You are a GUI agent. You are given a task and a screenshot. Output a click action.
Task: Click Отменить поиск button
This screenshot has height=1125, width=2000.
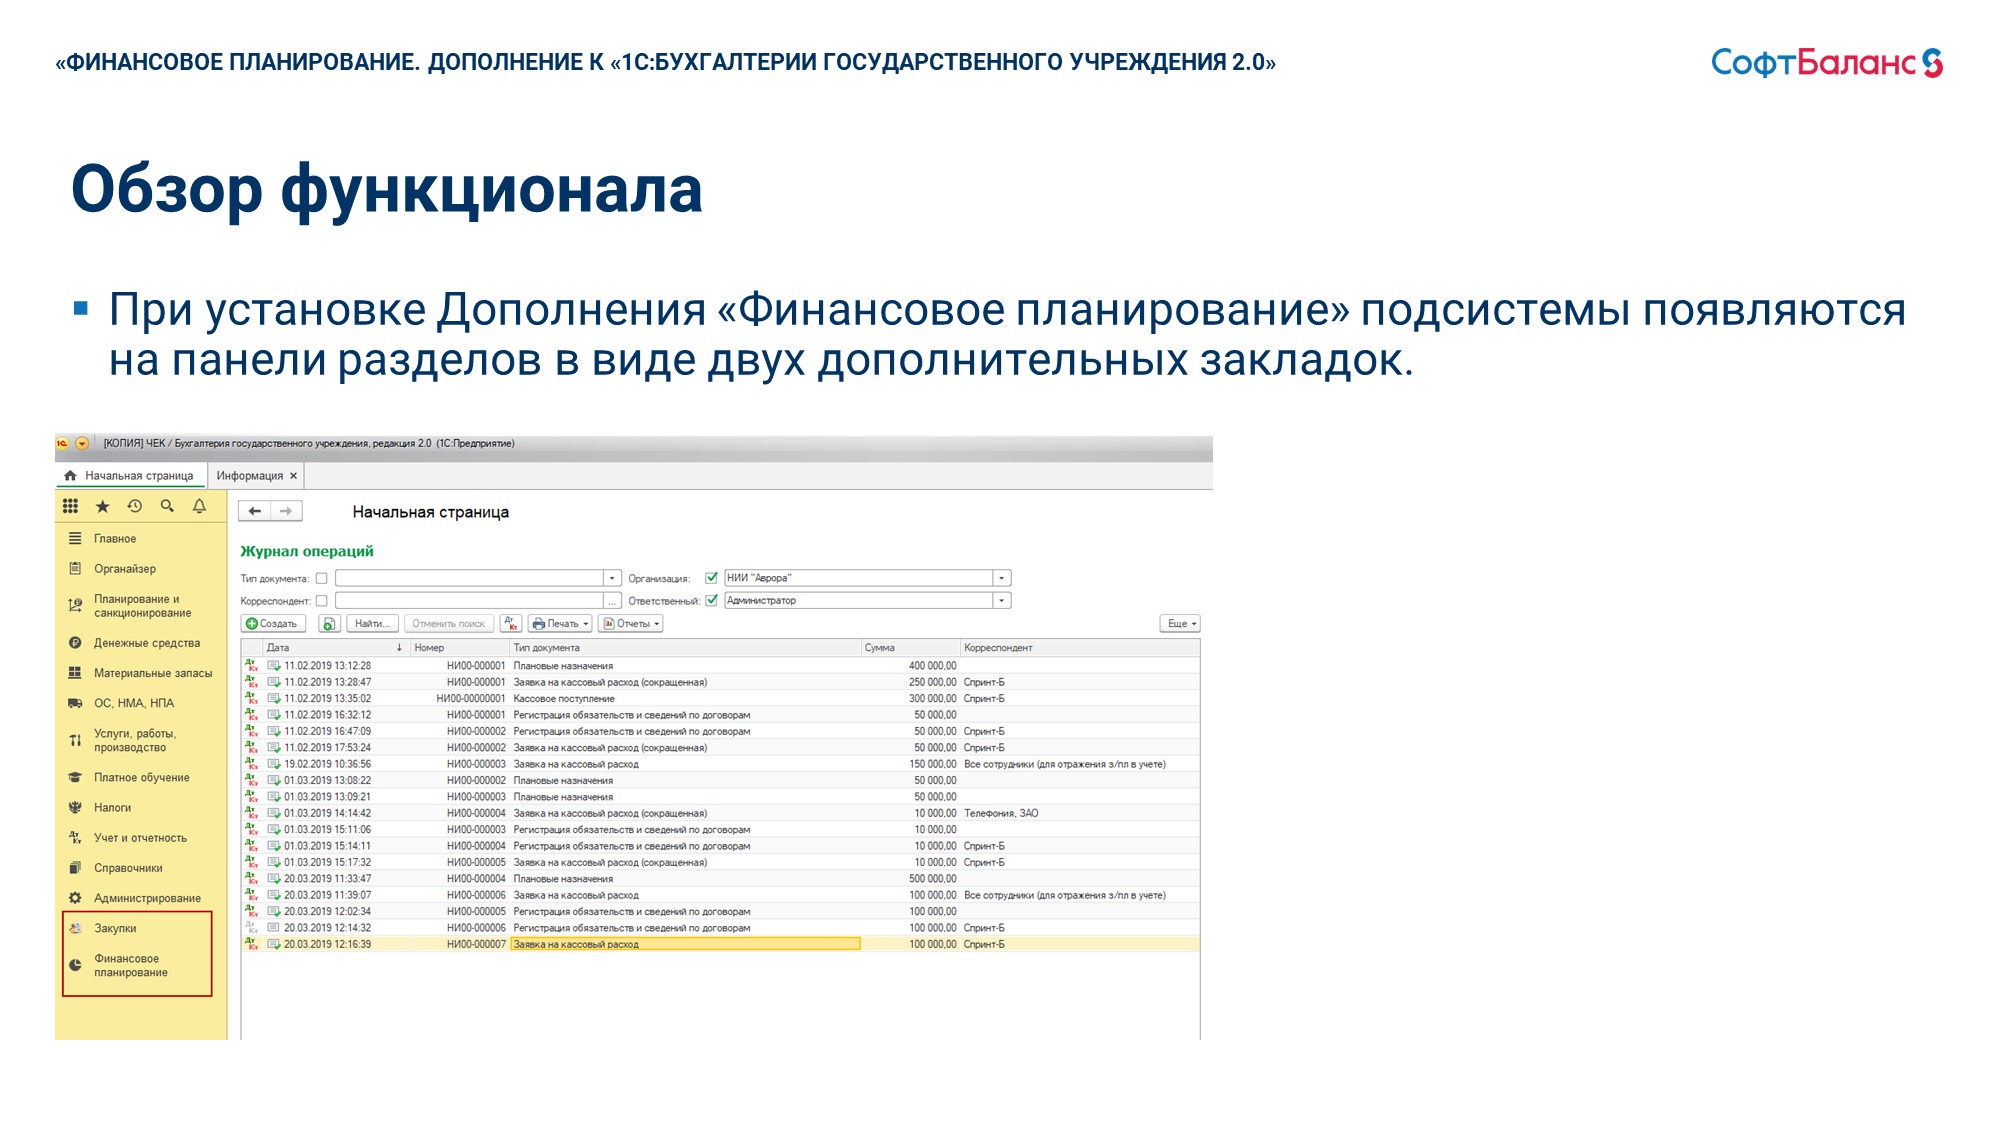pos(448,623)
